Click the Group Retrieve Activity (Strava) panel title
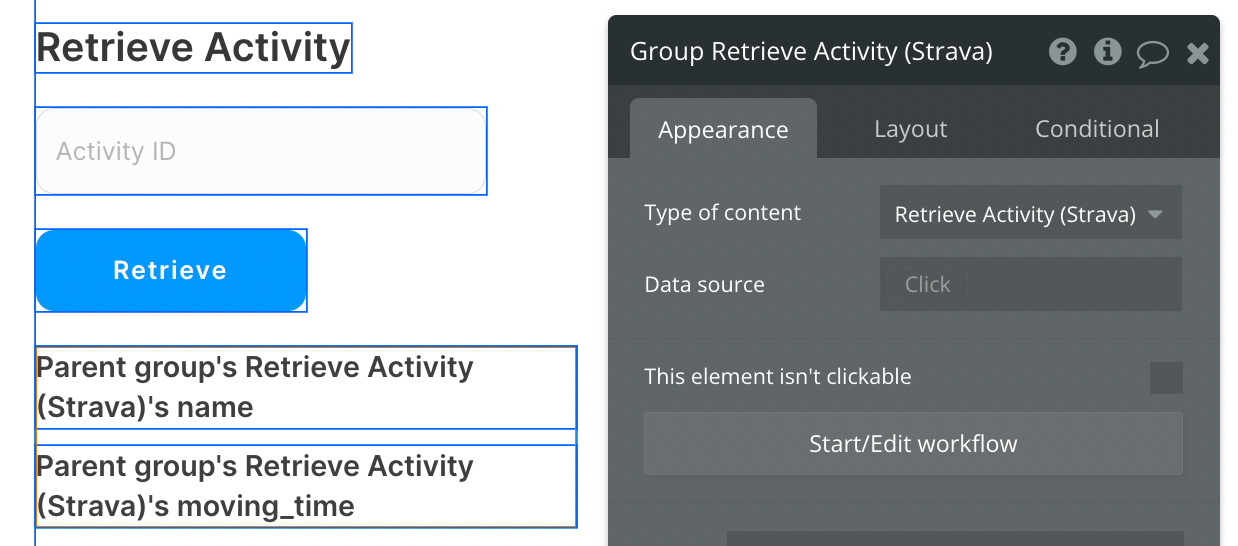The image size is (1238, 546). point(811,52)
